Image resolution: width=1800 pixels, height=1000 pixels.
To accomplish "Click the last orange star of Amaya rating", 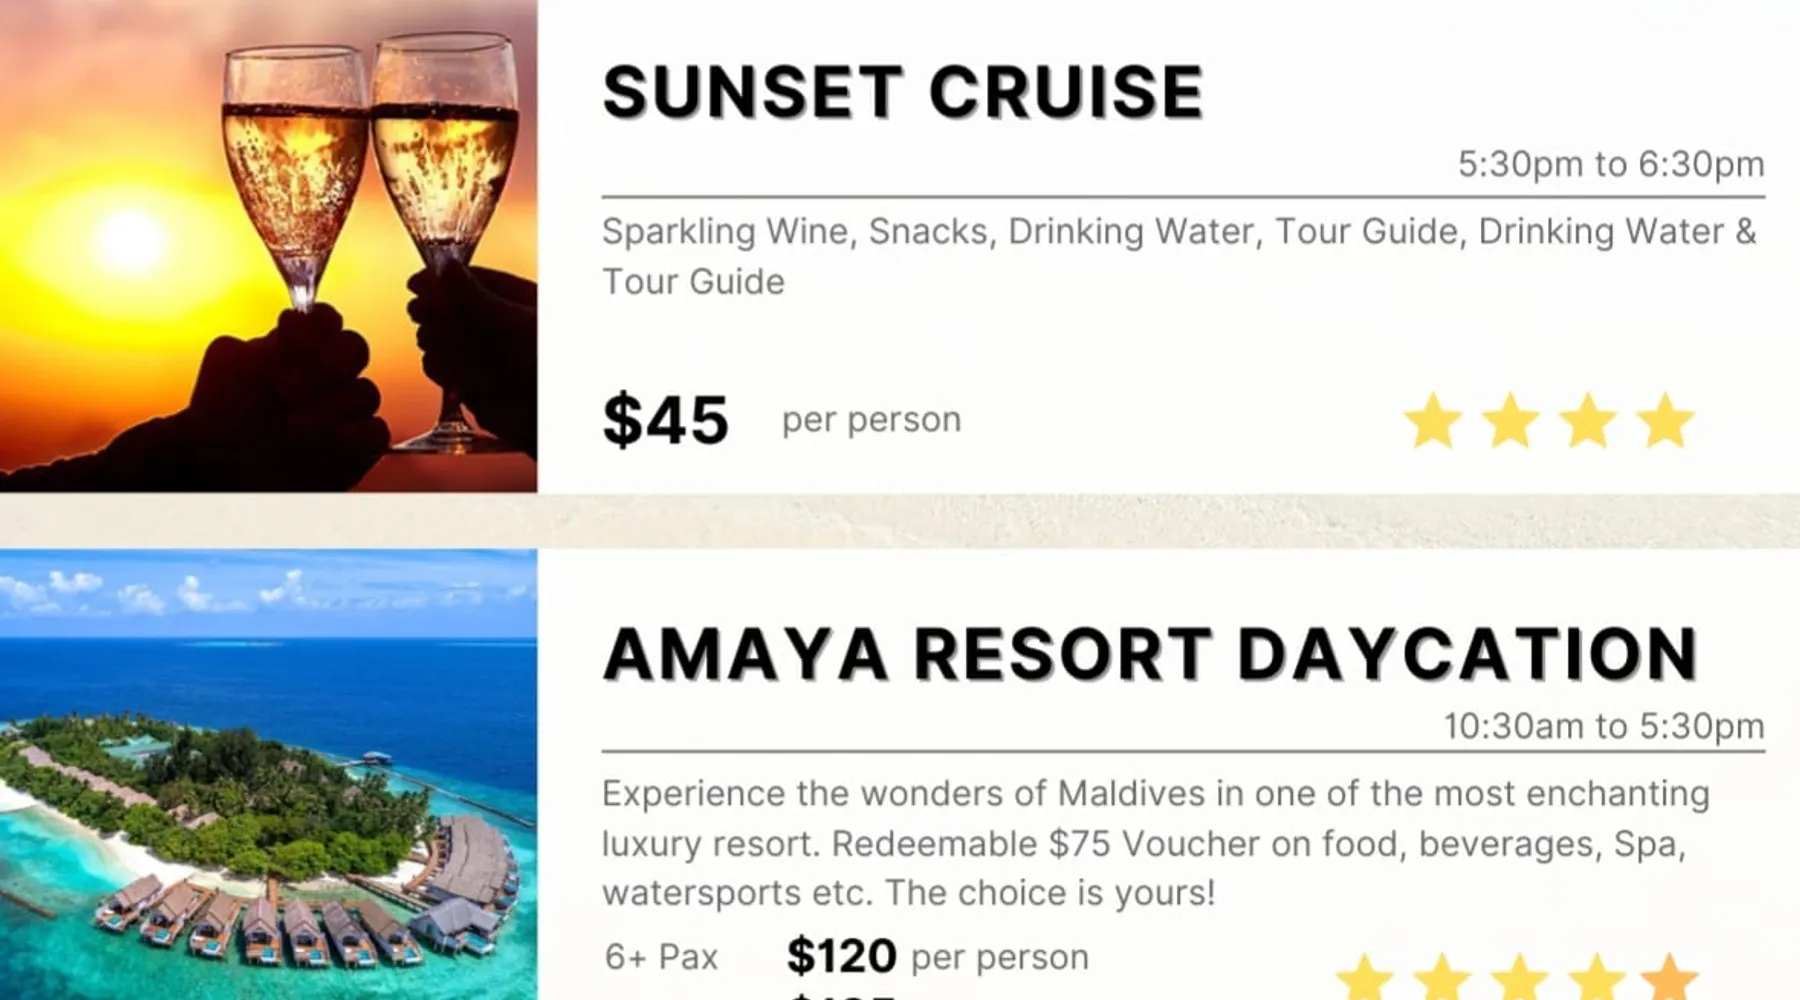I will point(1669,978).
